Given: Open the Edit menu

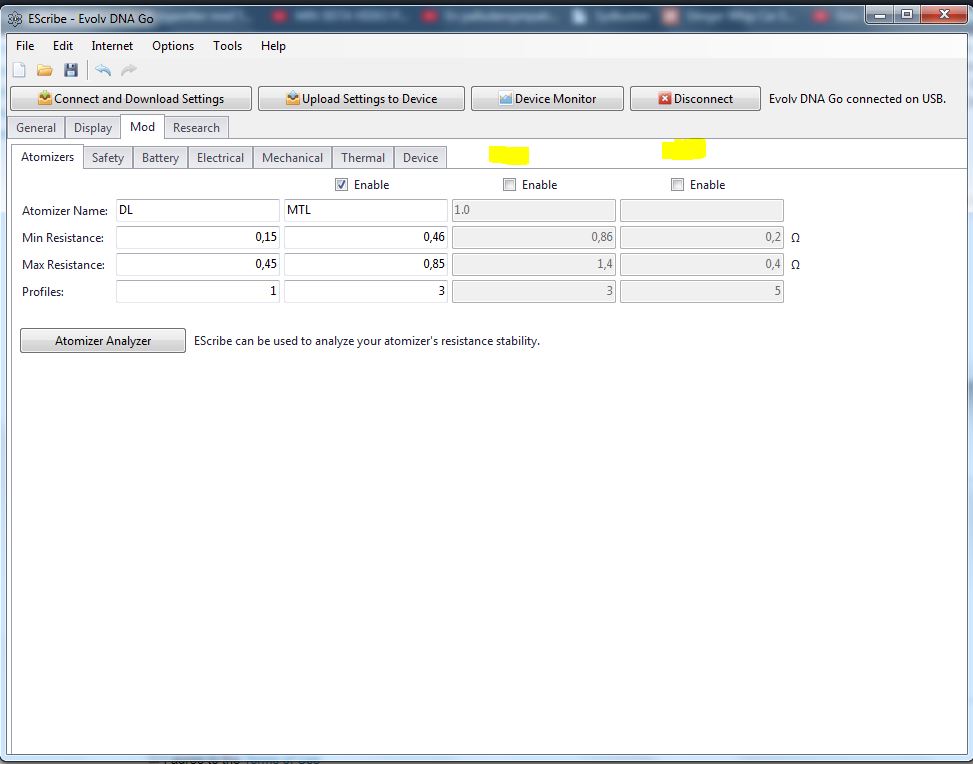Looking at the screenshot, I should pos(63,46).
